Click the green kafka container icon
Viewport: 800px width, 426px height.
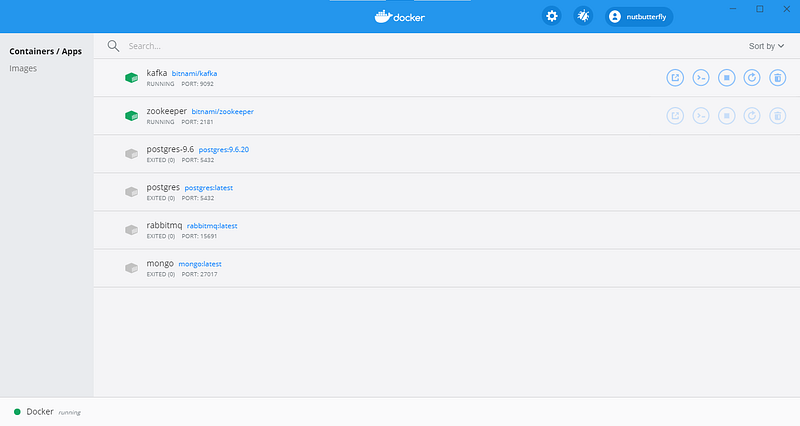pos(132,78)
